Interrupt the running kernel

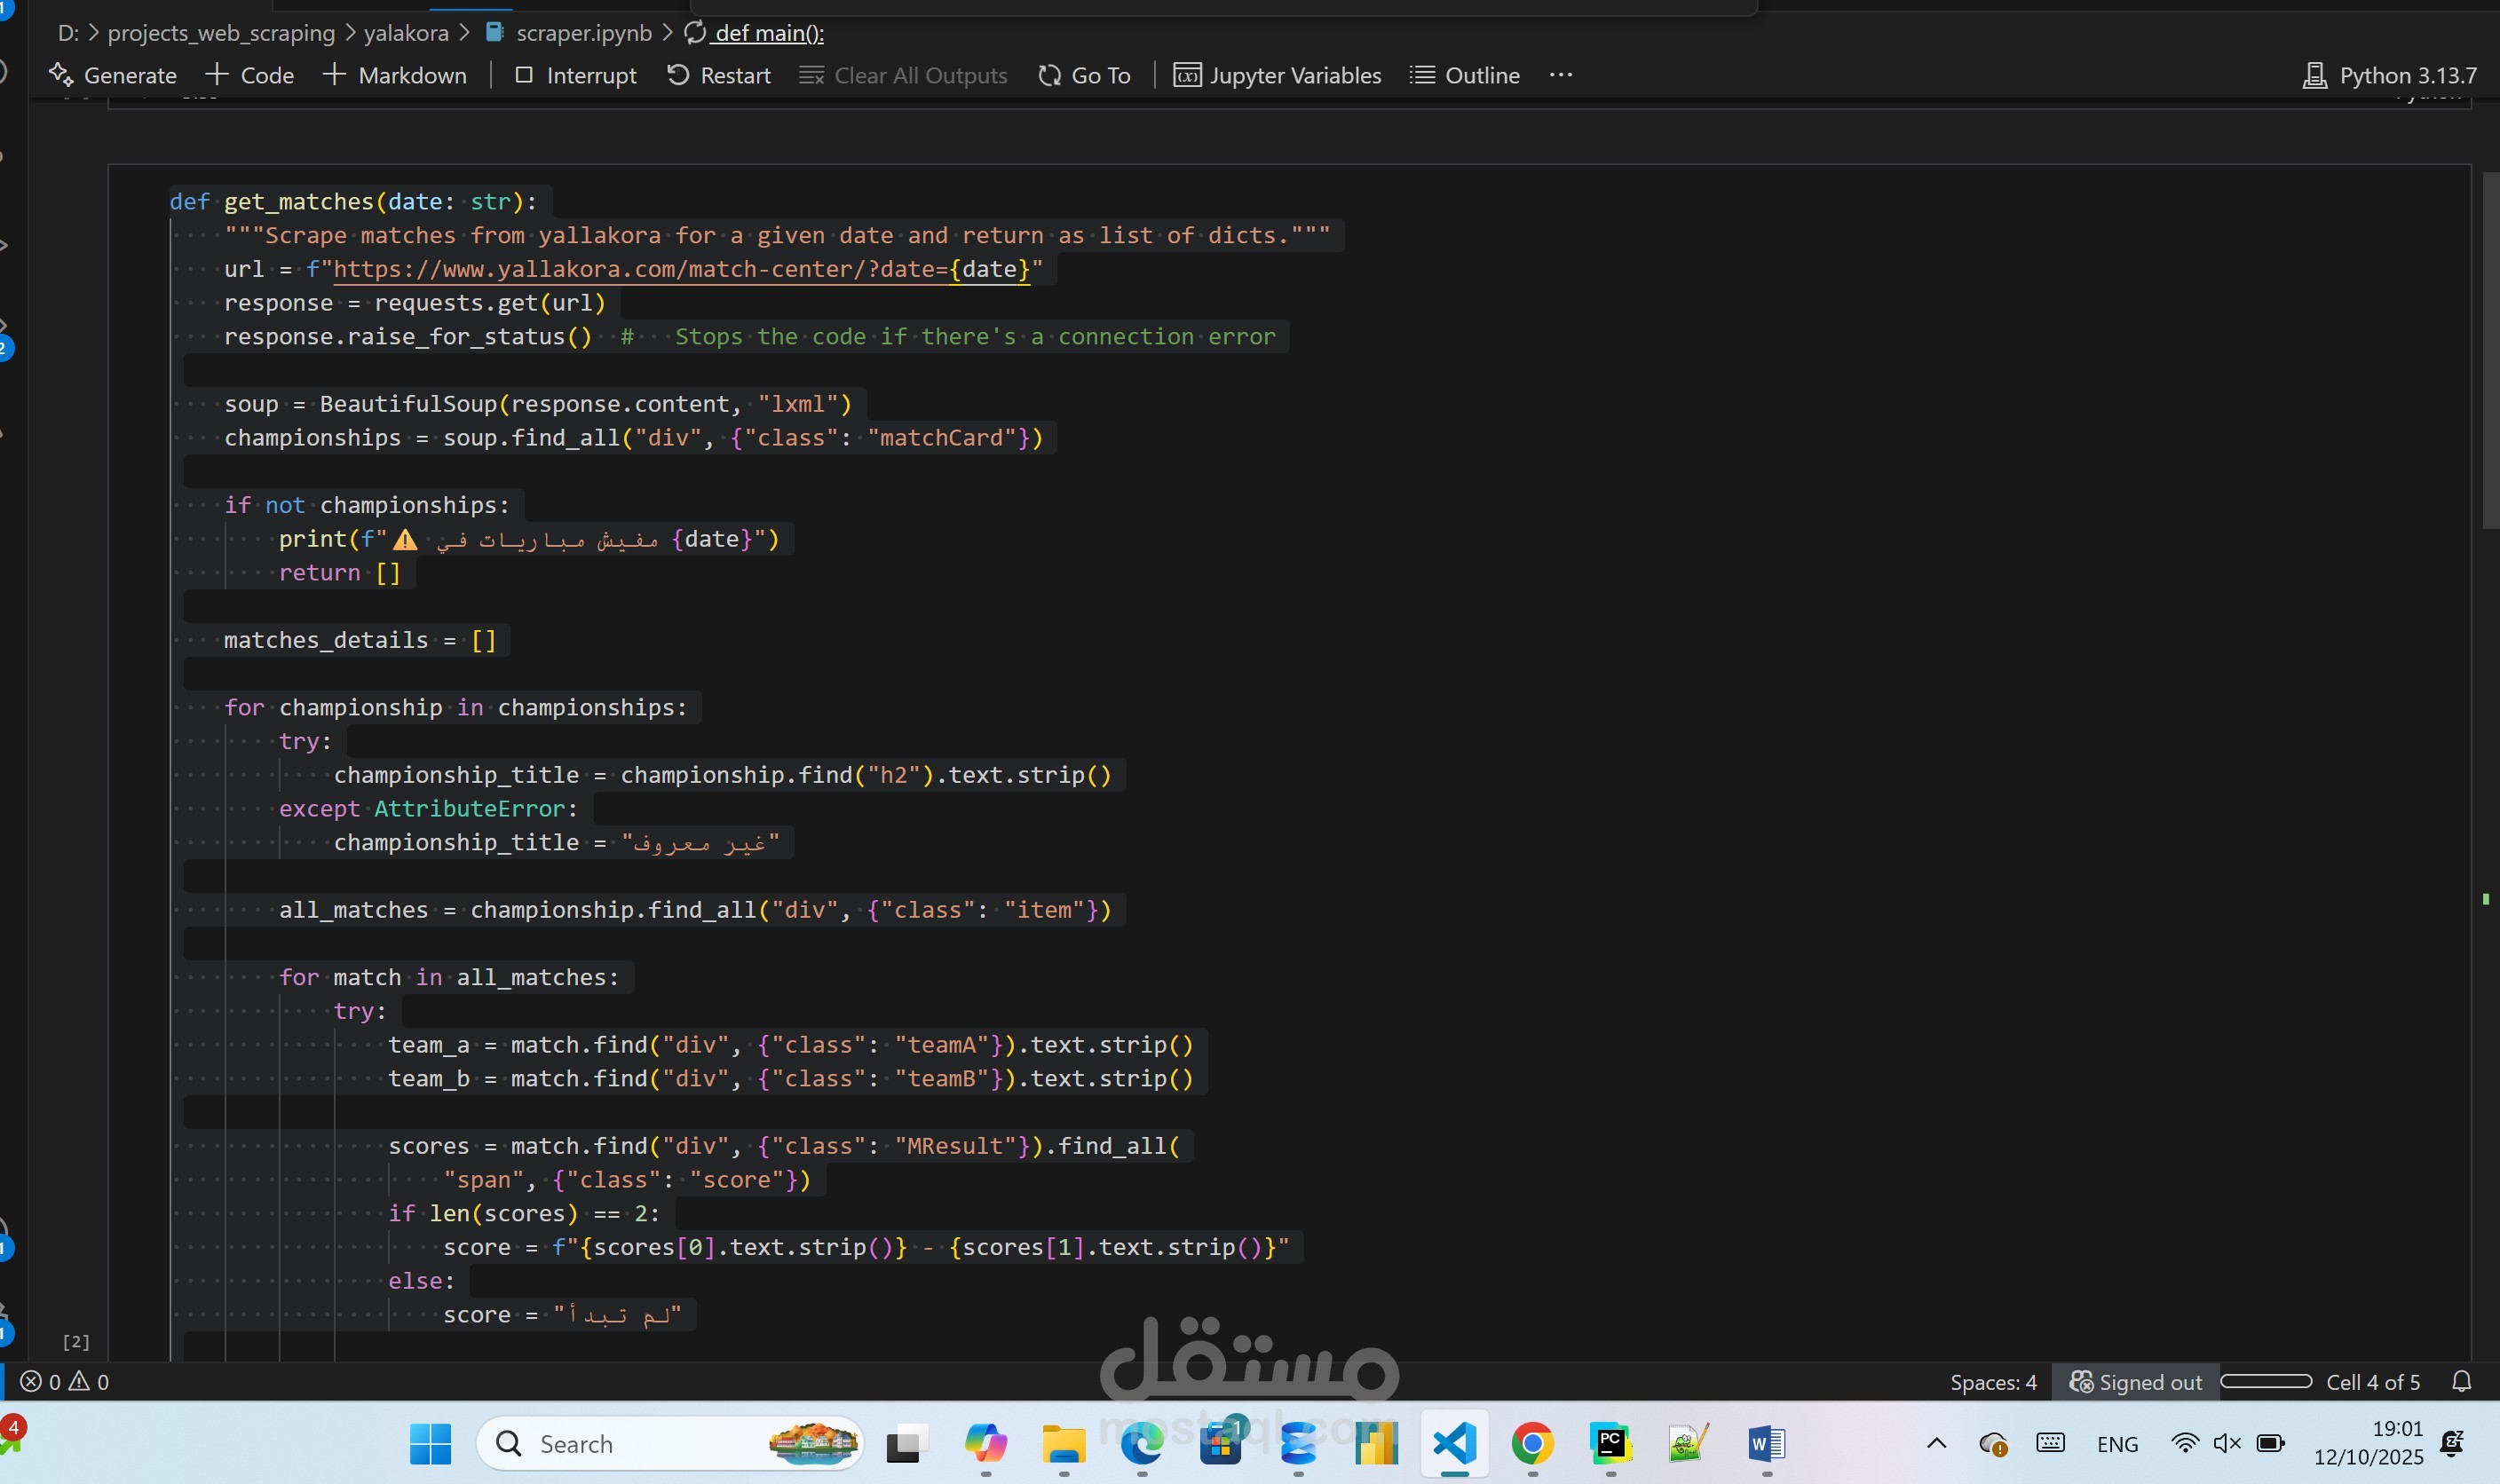point(575,75)
